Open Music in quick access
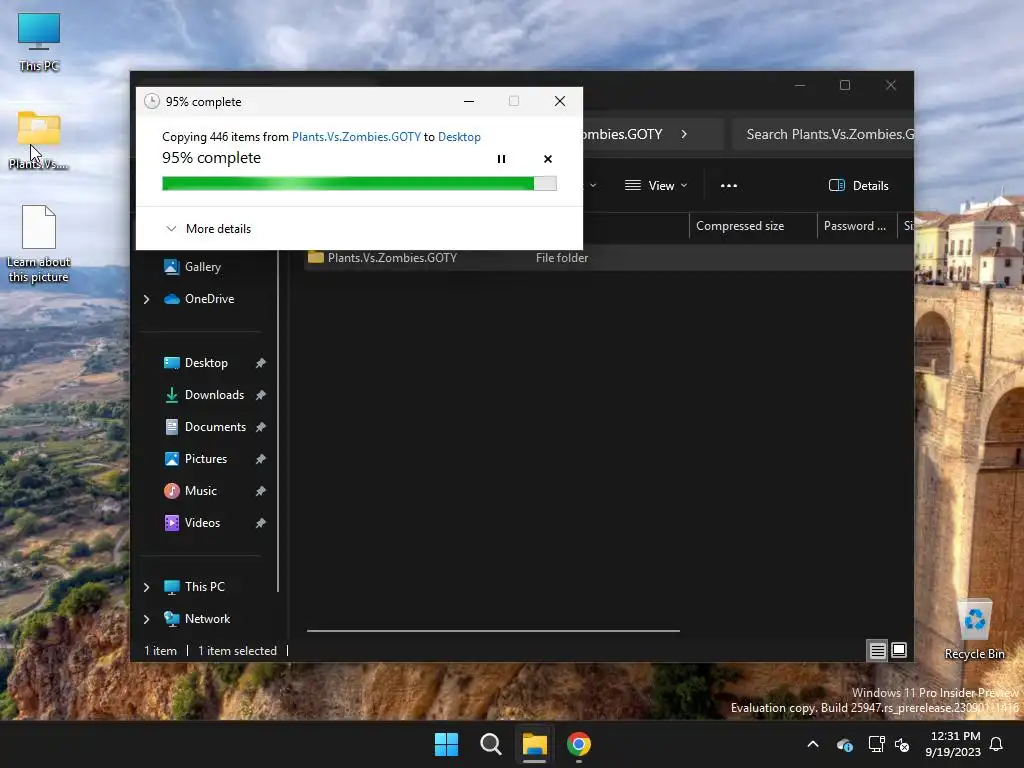This screenshot has height=768, width=1024. 200,490
